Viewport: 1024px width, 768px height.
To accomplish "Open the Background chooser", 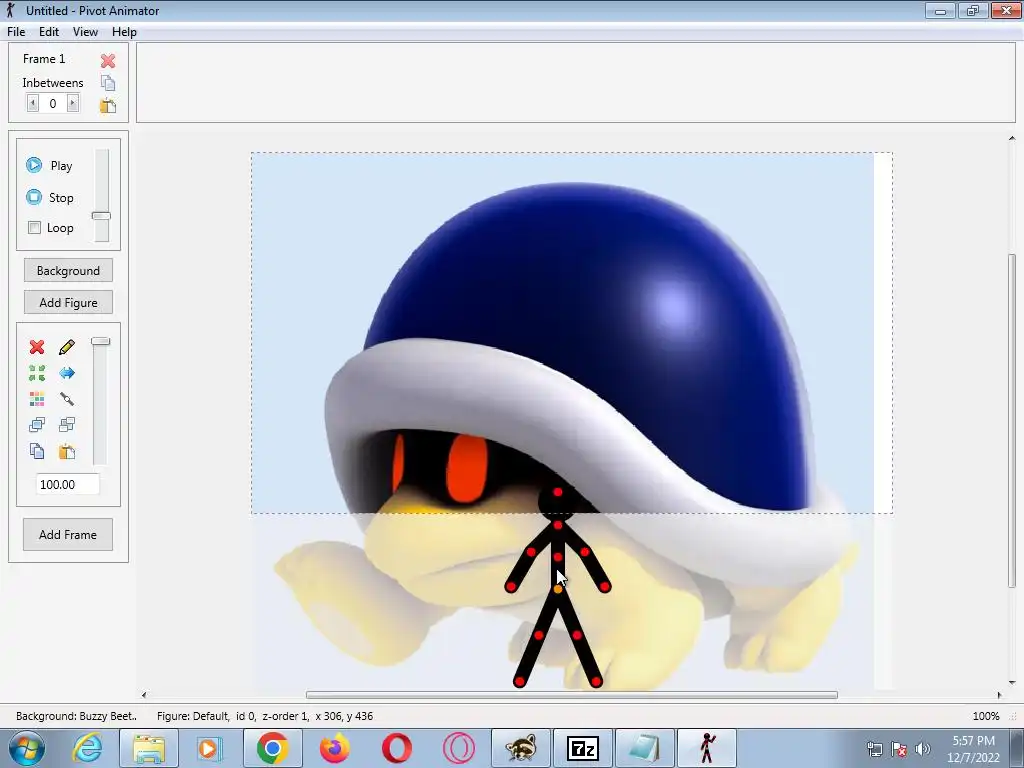I will pyautogui.click(x=68, y=270).
